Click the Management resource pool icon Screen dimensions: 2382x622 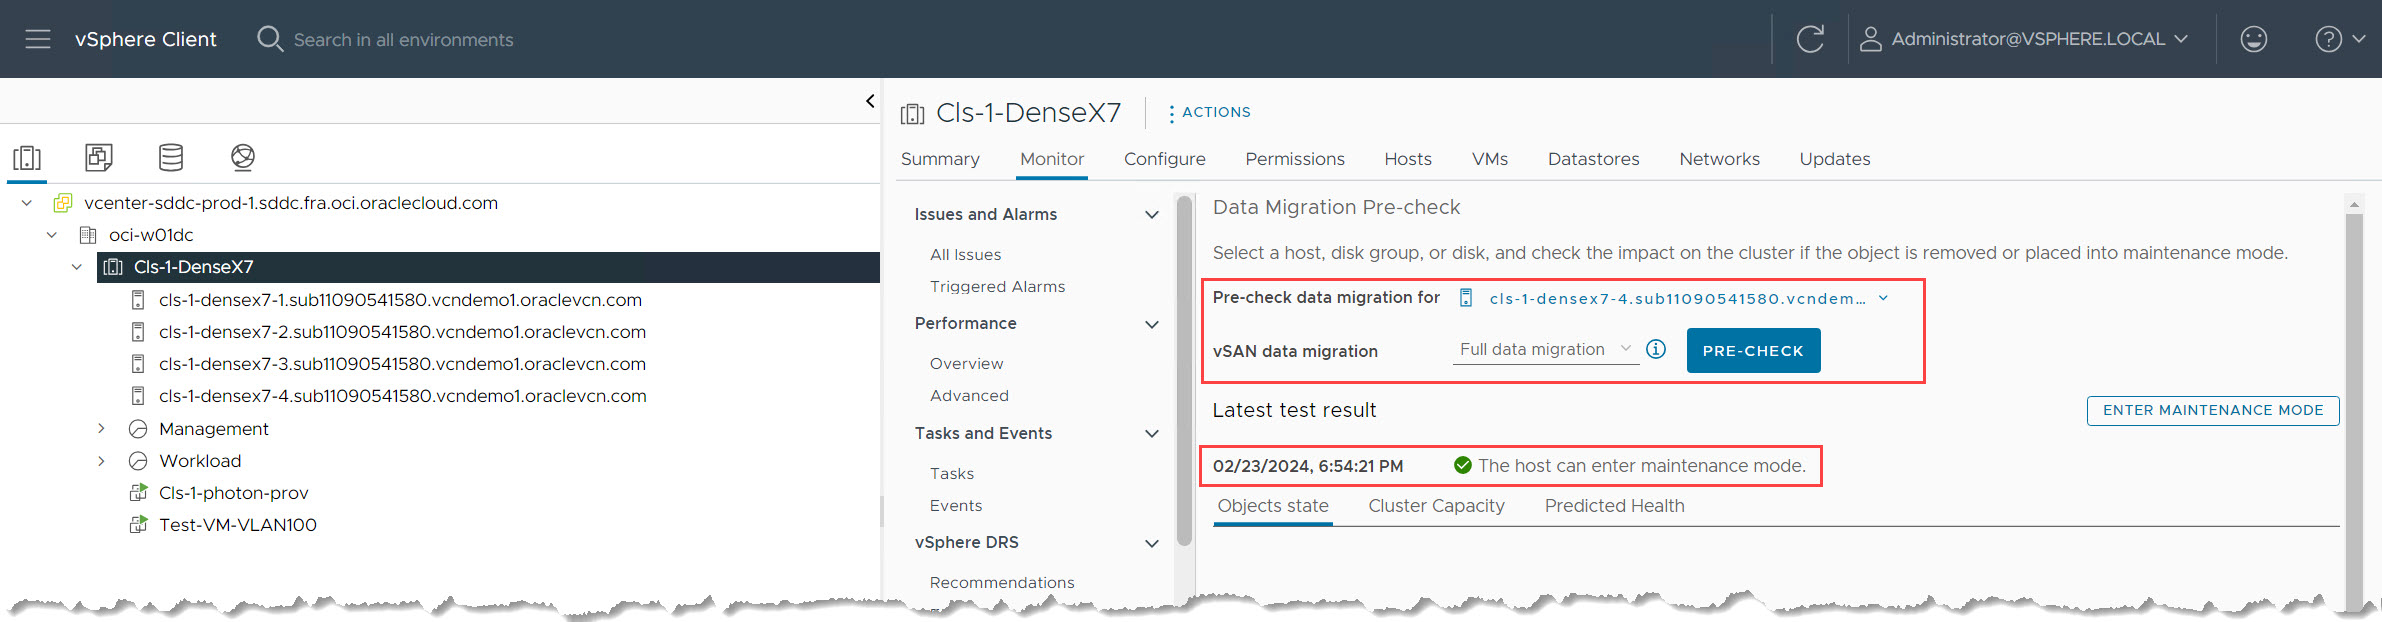pyautogui.click(x=138, y=429)
